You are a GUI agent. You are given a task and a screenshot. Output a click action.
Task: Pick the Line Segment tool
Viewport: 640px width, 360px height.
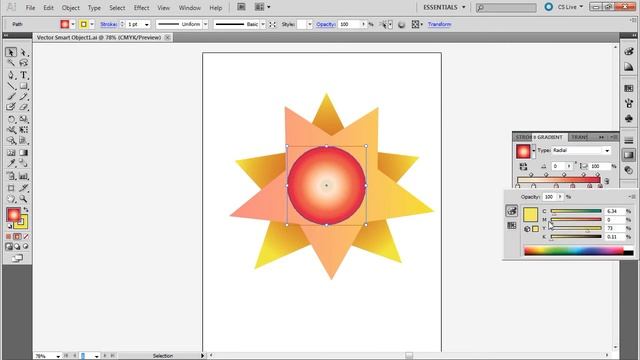click(x=11, y=86)
